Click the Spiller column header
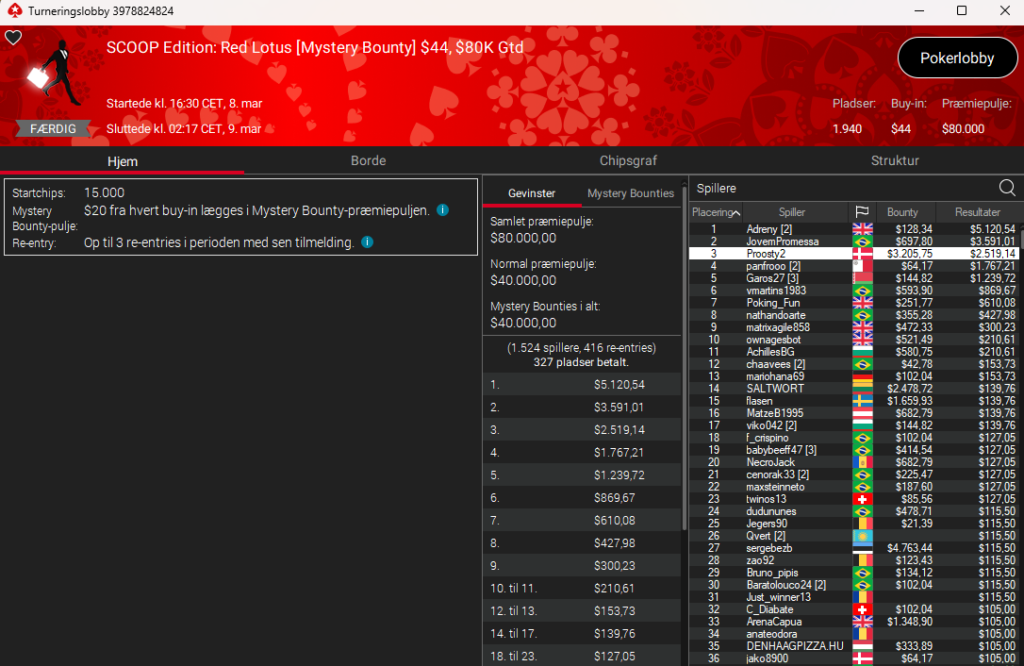Screen dimensions: 1024x666 791,212
